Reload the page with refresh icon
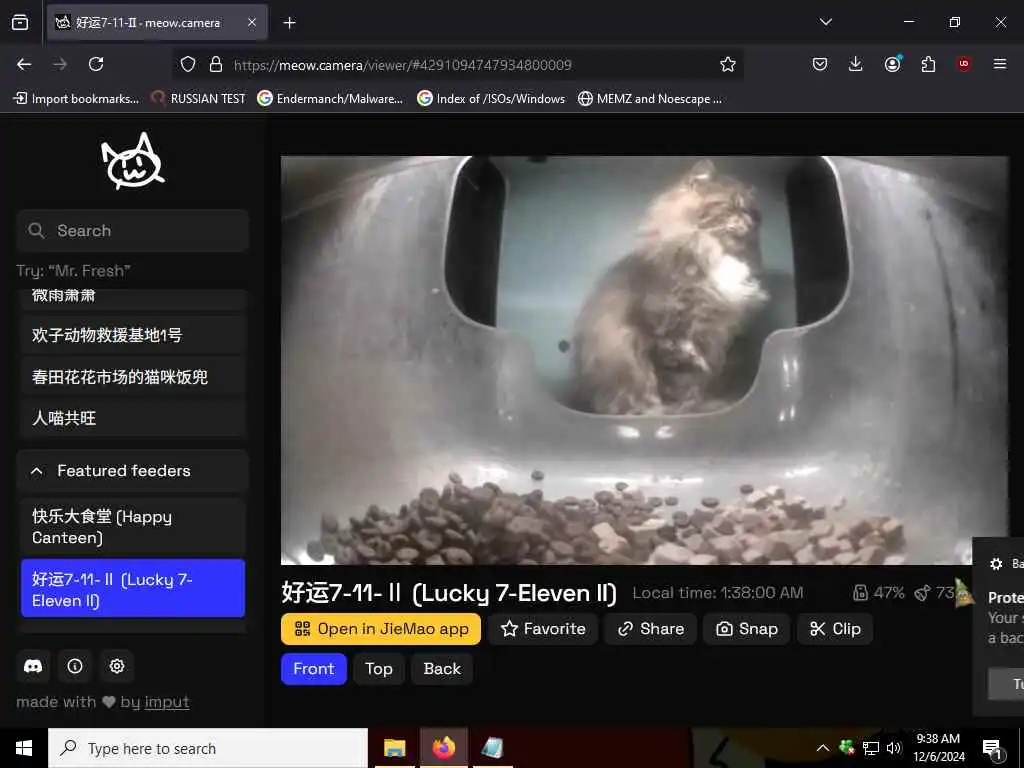 [x=96, y=64]
